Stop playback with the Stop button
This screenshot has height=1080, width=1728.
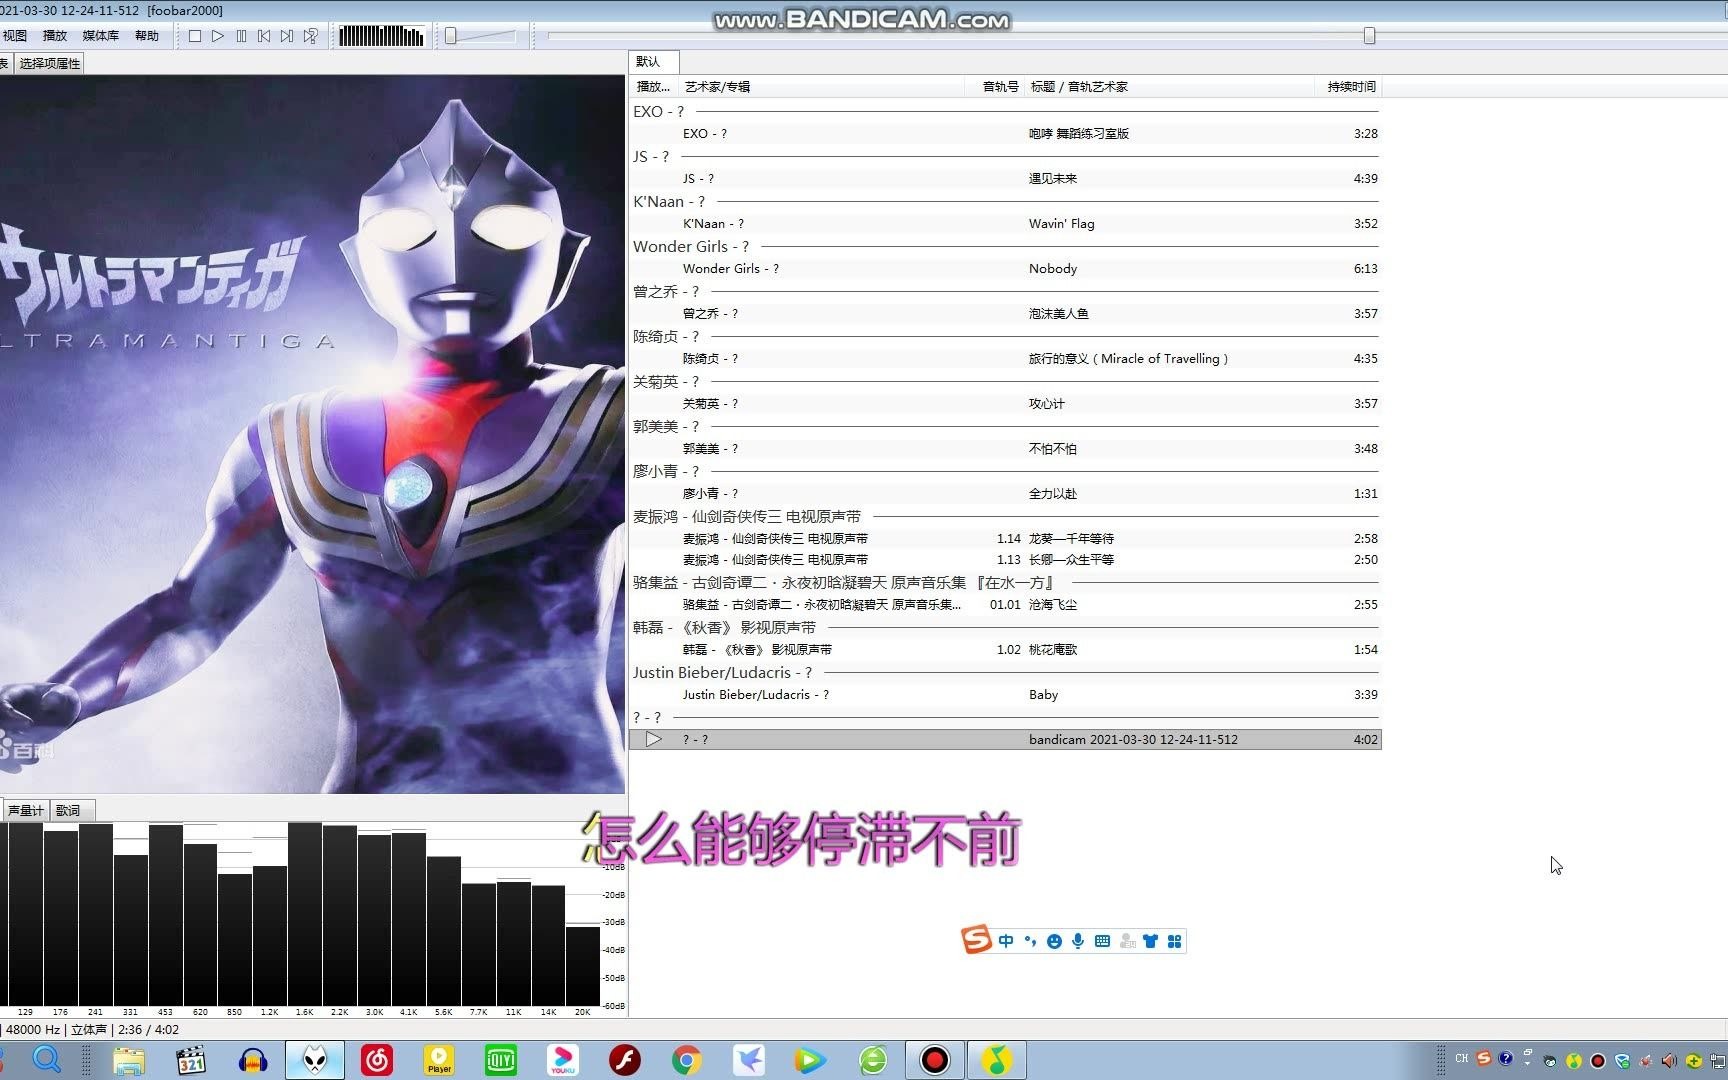coord(195,36)
